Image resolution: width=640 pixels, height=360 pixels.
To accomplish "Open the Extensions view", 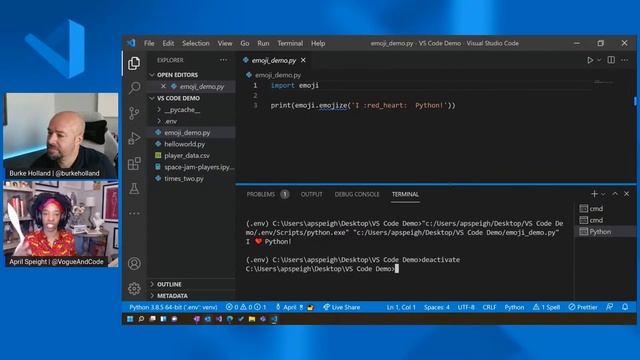I will click(x=134, y=164).
